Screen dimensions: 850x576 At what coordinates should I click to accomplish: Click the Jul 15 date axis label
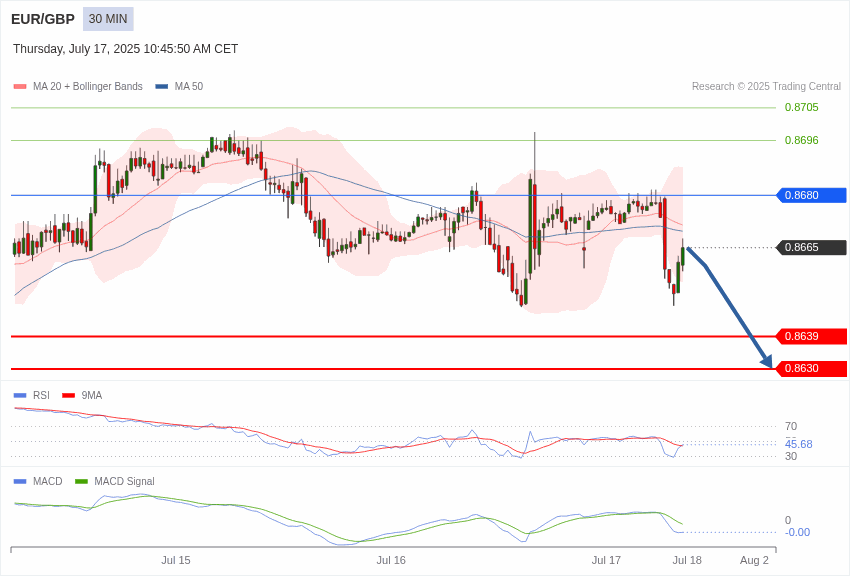point(176,560)
